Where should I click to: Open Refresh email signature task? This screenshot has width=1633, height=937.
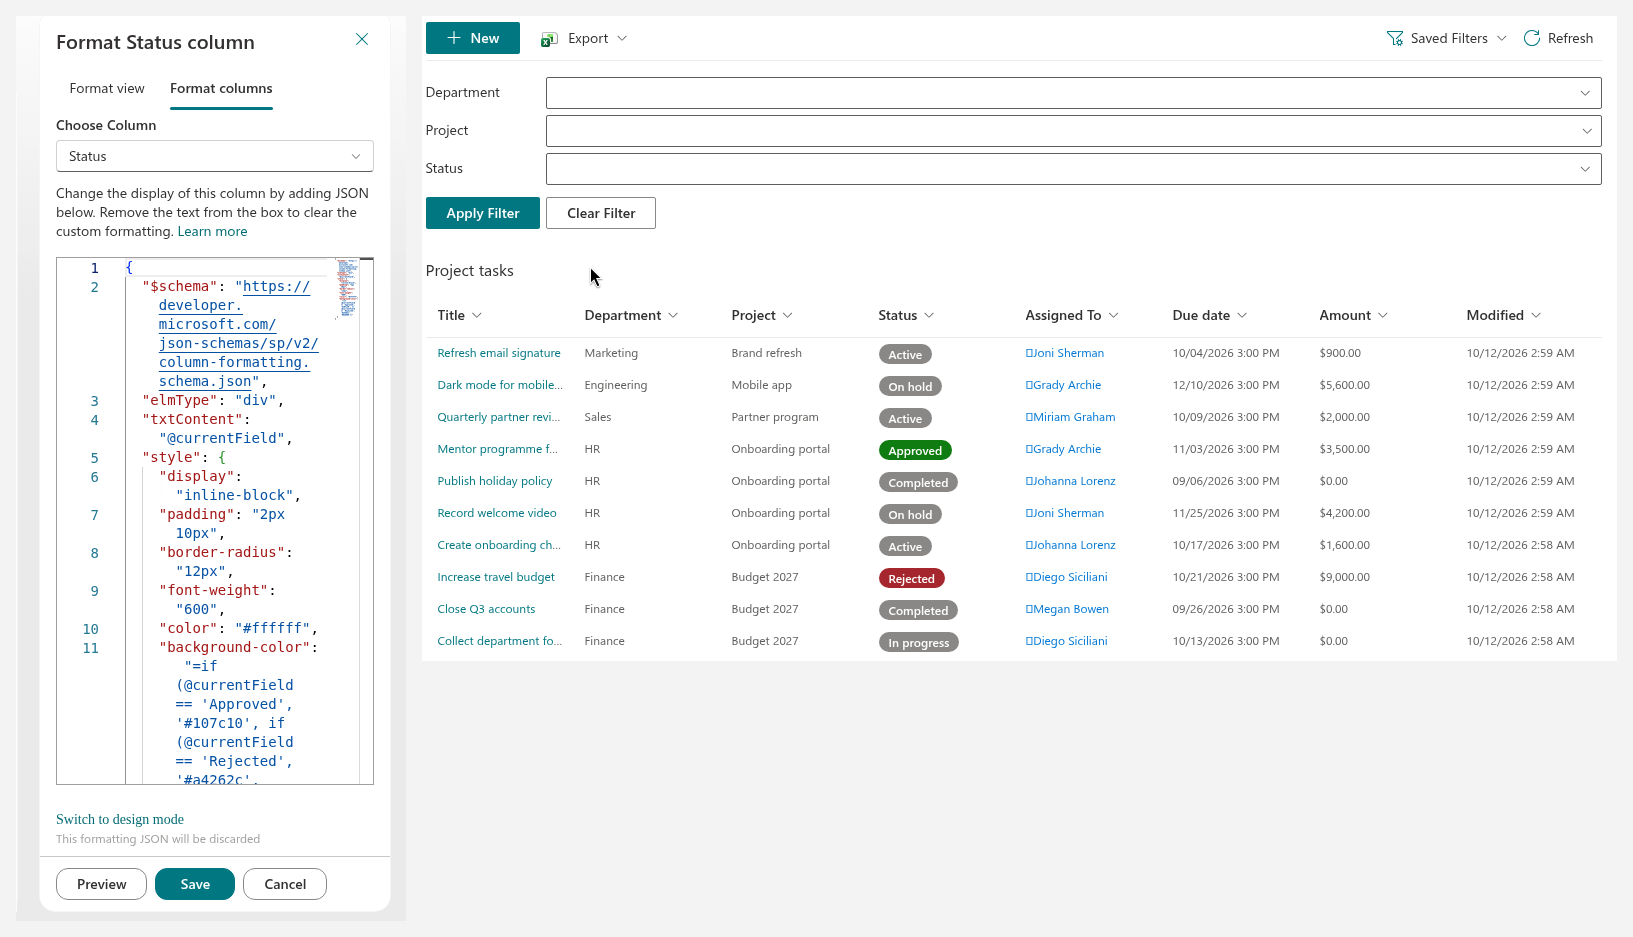(499, 353)
